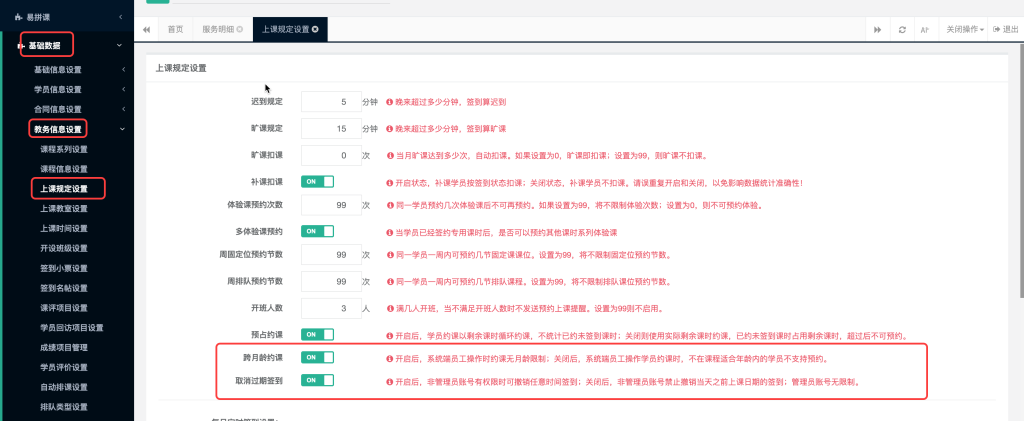Open 课程信息设置 in the sidebar
The width and height of the screenshot is (1024, 421).
[64, 169]
